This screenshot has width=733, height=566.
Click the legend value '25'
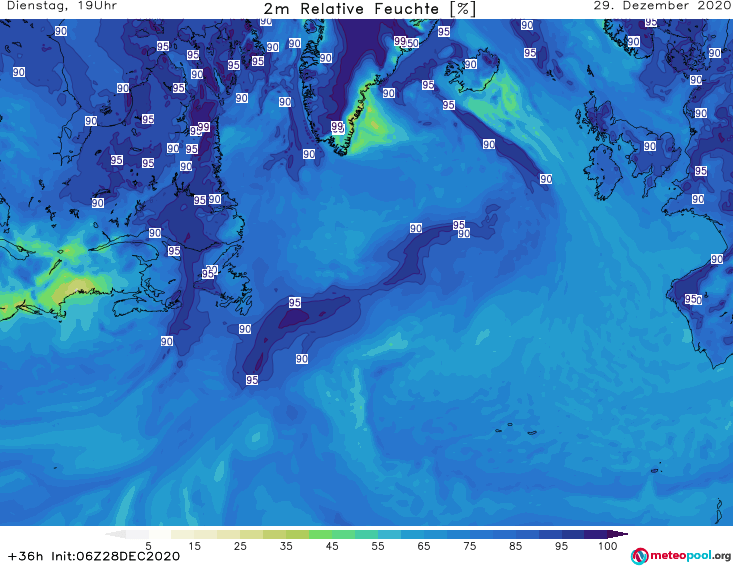click(240, 546)
